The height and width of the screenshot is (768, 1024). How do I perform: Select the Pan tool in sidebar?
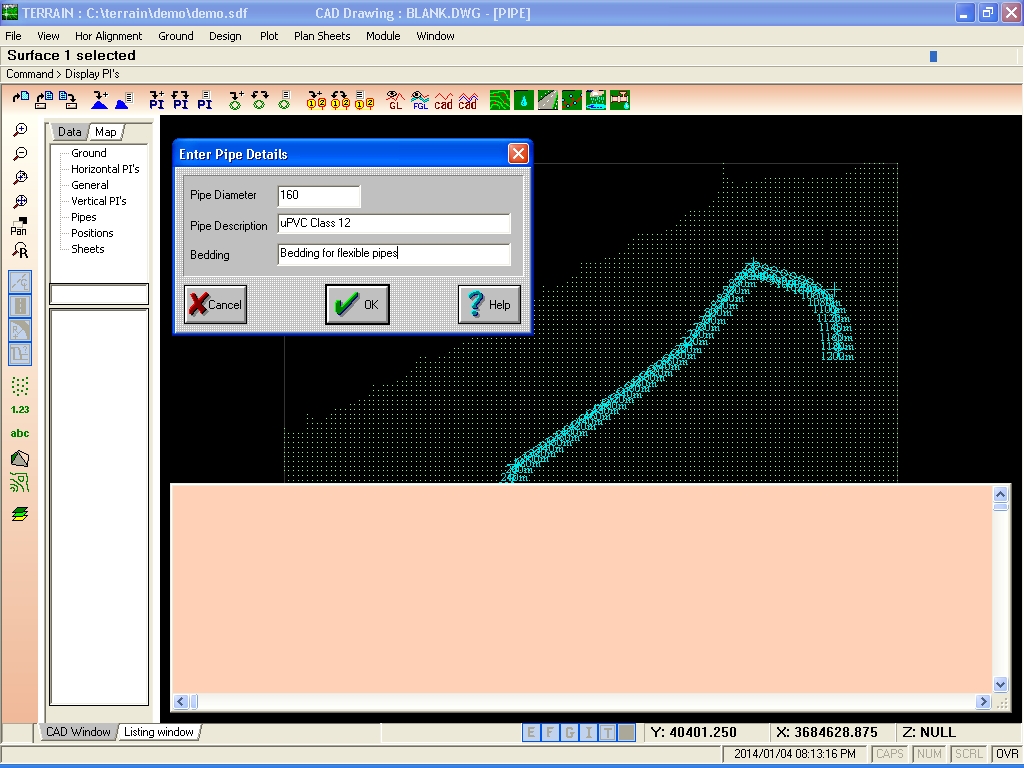pos(19,226)
